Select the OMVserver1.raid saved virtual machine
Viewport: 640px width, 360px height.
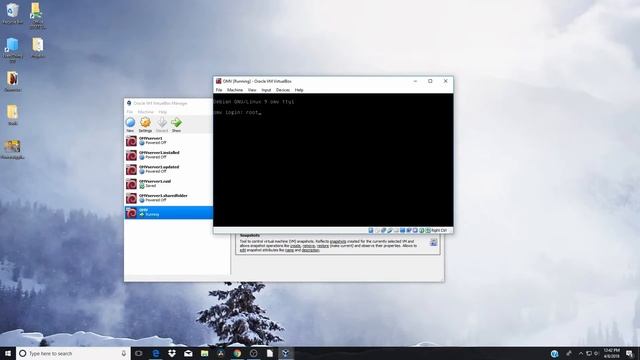click(x=169, y=184)
